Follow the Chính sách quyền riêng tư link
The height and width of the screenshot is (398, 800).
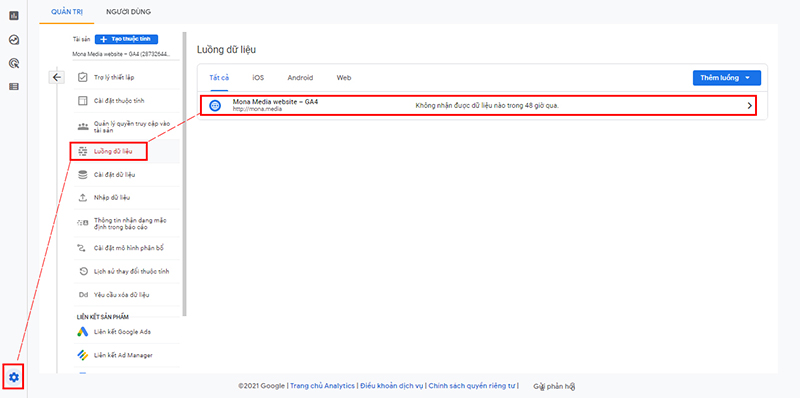472,386
